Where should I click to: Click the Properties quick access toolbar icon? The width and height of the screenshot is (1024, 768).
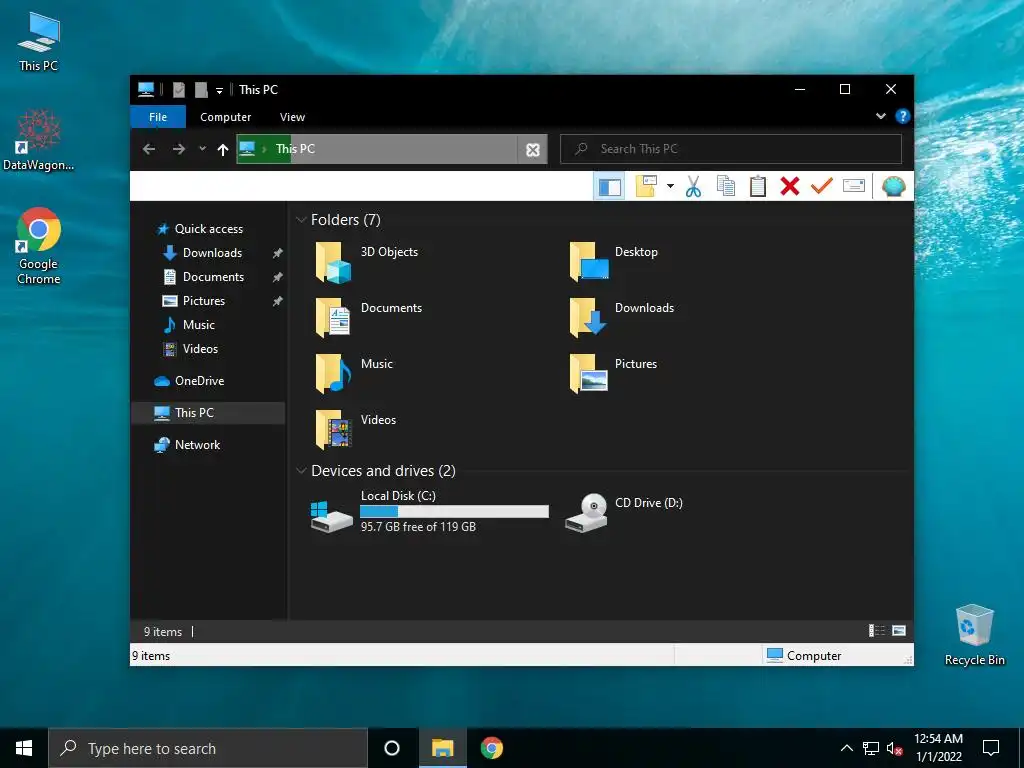pyautogui.click(x=178, y=89)
